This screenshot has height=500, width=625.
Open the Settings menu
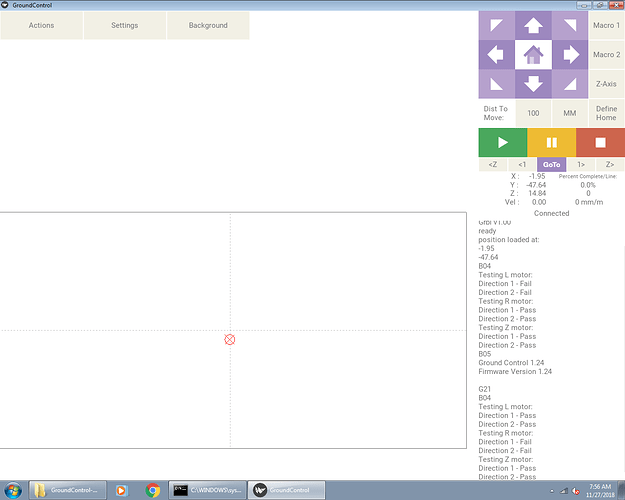(x=125, y=25)
